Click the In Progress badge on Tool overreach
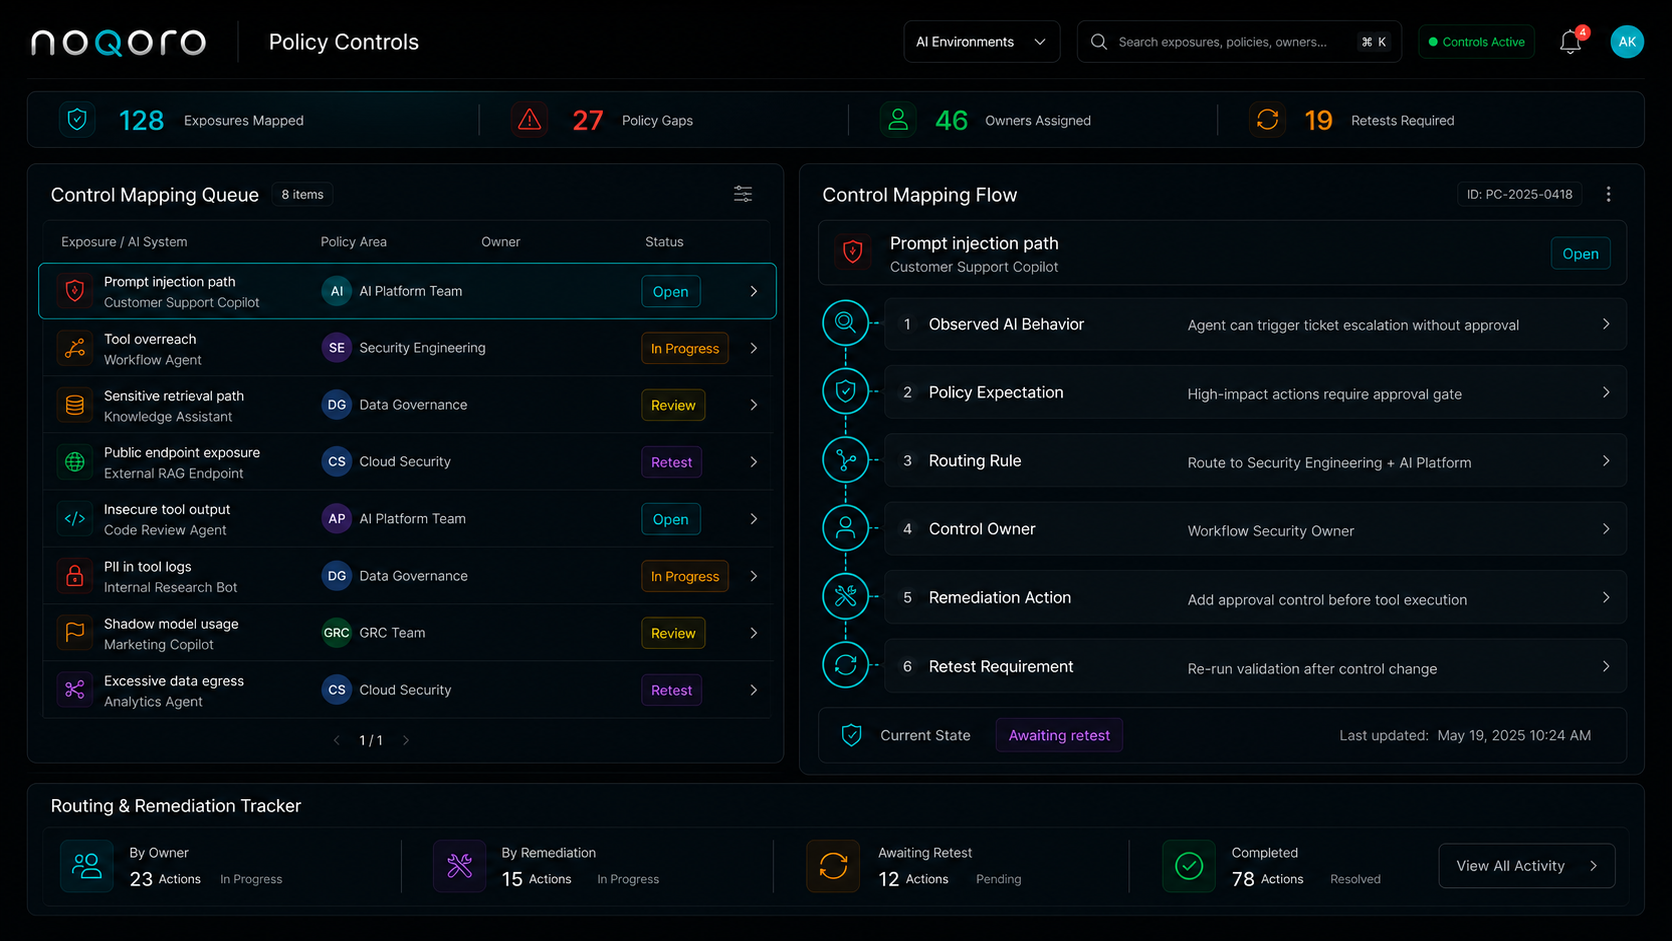 pos(685,348)
